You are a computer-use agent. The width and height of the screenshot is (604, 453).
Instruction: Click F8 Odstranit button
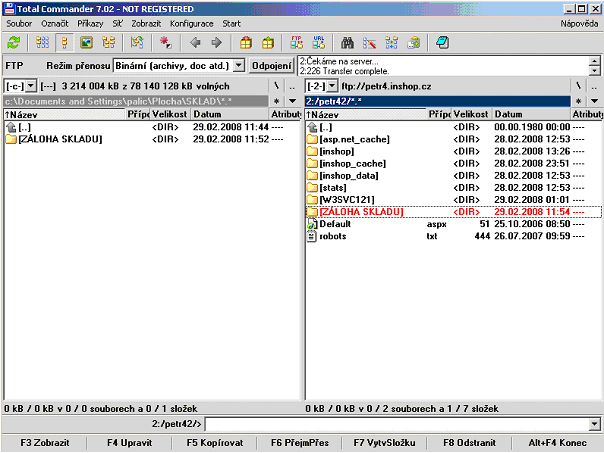coord(469,443)
